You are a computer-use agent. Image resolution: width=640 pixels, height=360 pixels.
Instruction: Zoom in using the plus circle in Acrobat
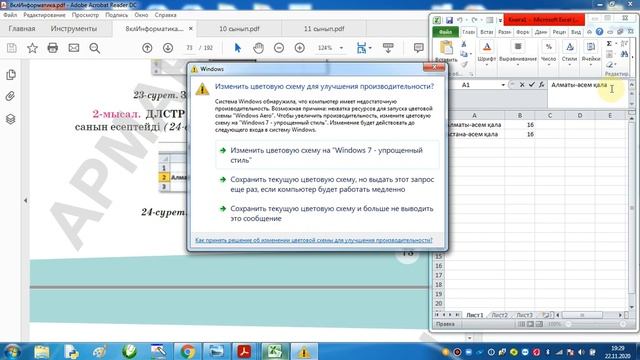[x=300, y=48]
